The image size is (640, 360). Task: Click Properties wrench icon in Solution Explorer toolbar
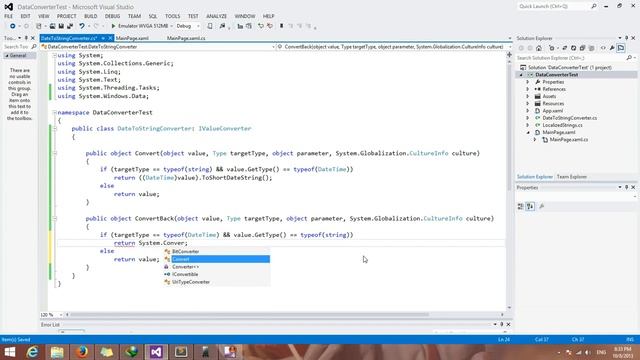[612, 48]
